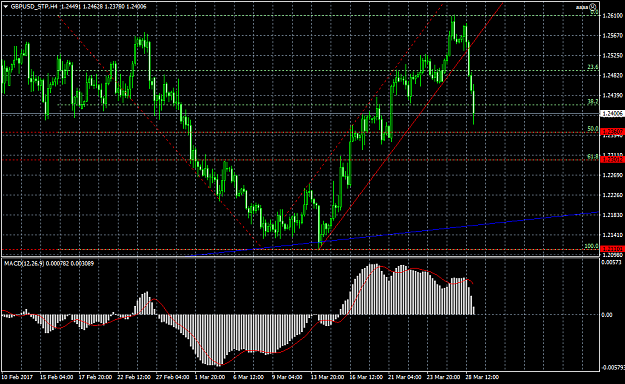
Task: Click the '13 Mar 20:00' time axis label
Action: (x=328, y=377)
